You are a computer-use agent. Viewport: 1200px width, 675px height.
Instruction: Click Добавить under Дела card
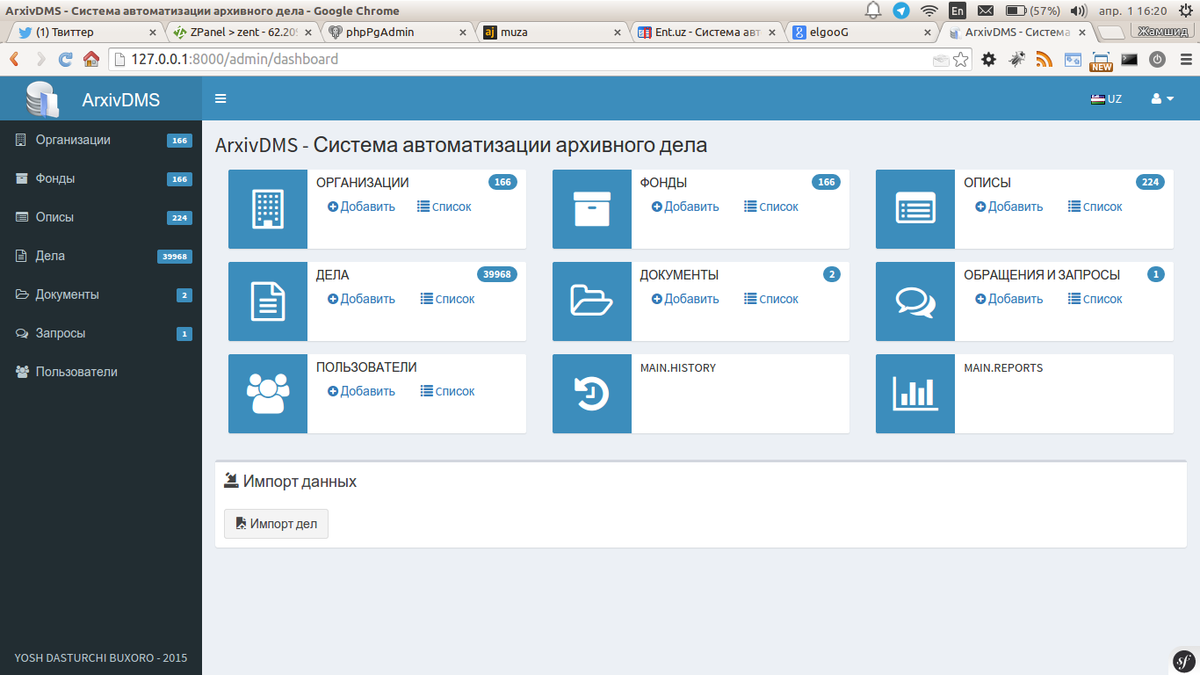coord(361,299)
